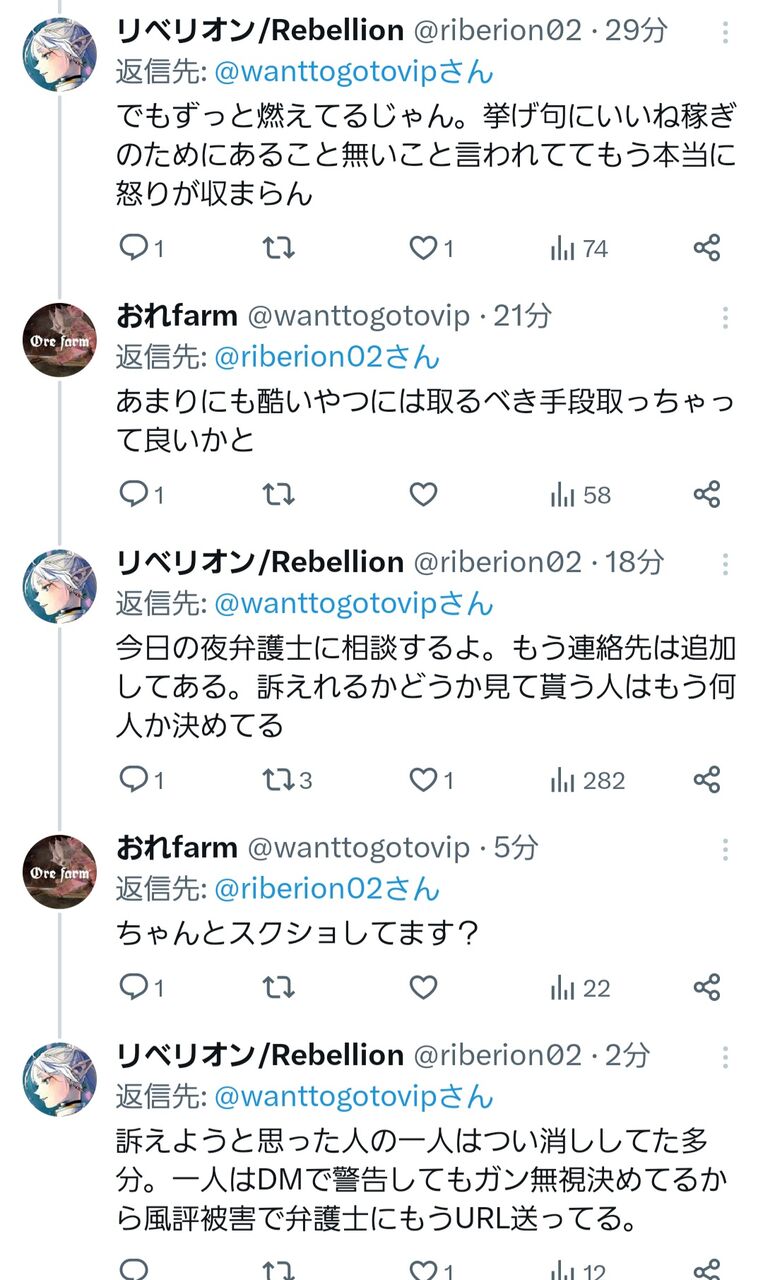Open more options on the 18分 tweet

(x=725, y=565)
